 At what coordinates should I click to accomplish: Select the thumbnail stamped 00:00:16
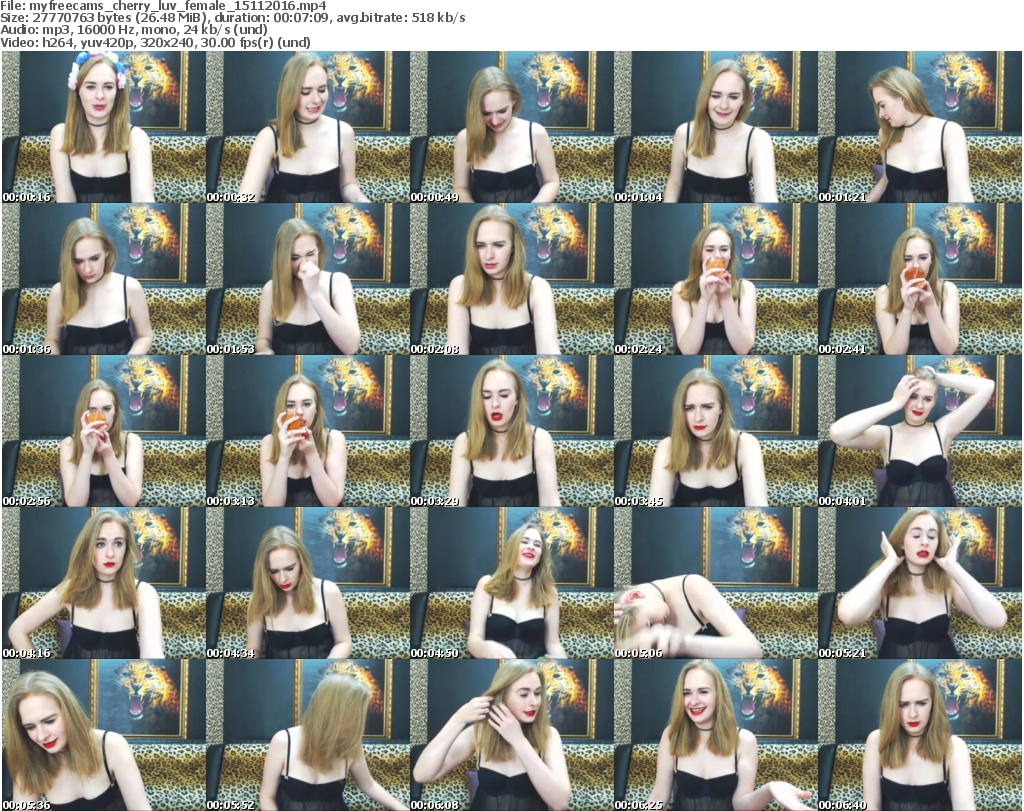click(103, 127)
